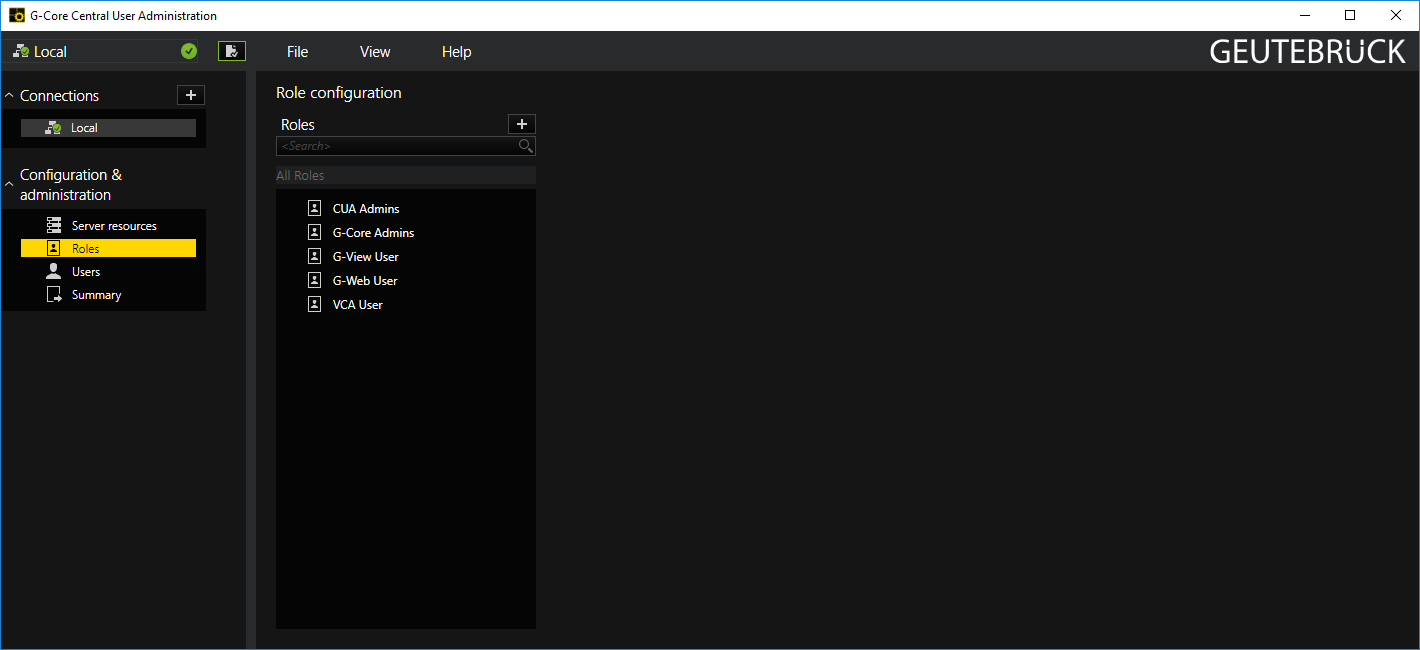Click the All Roles header
Viewport: 1420px width, 650px height.
[x=406, y=176]
